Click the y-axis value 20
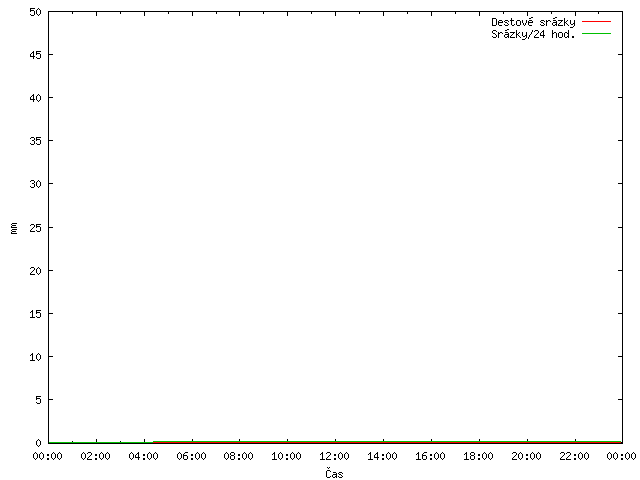 click(36, 271)
